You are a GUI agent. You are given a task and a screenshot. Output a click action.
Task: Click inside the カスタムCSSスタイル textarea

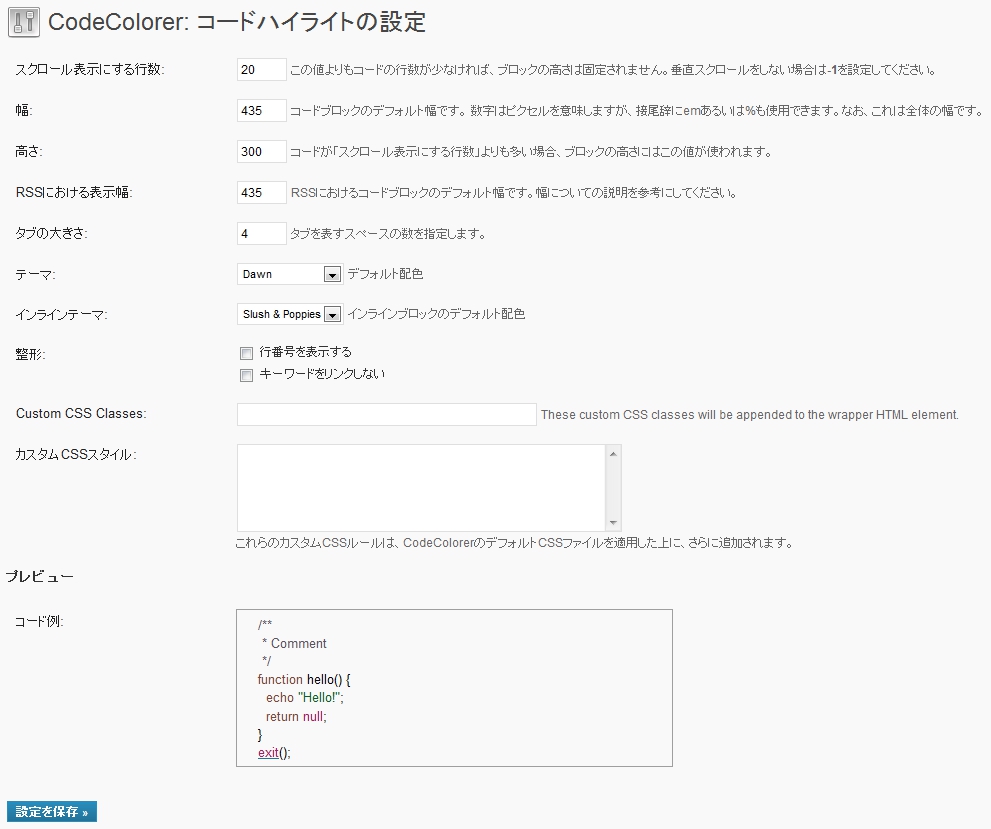click(421, 488)
